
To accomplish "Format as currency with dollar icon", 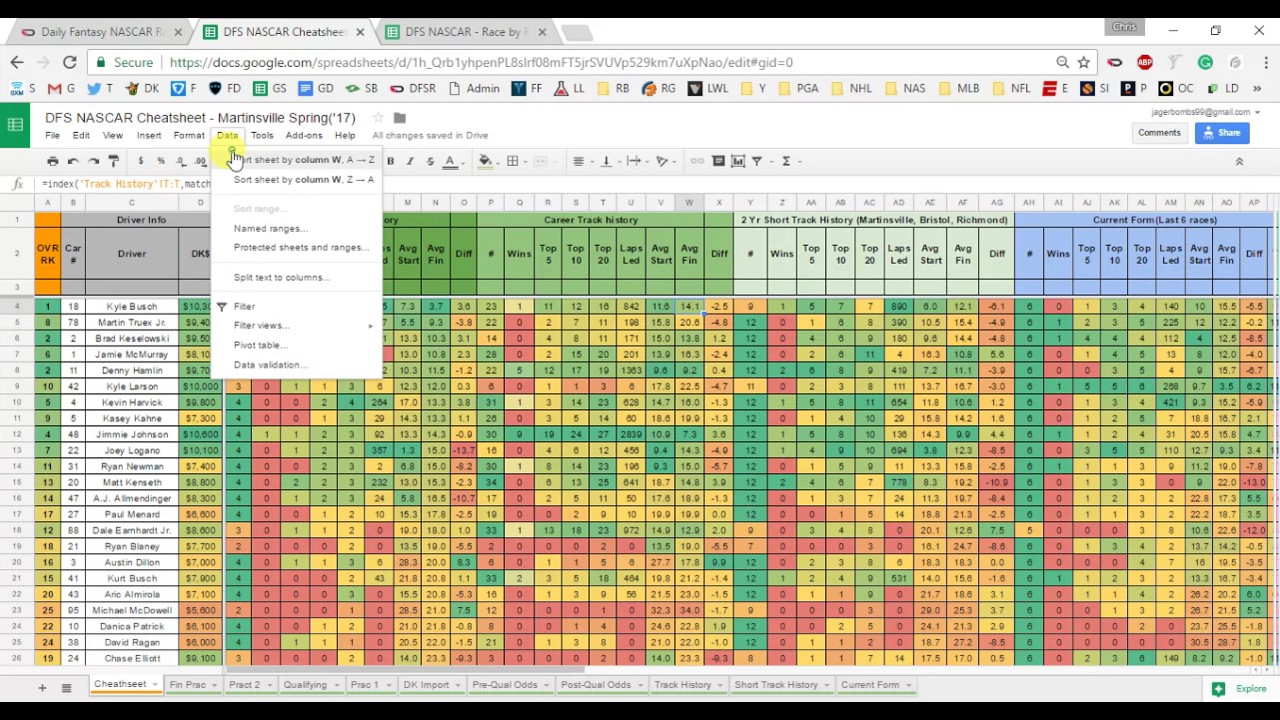I will (x=141, y=161).
